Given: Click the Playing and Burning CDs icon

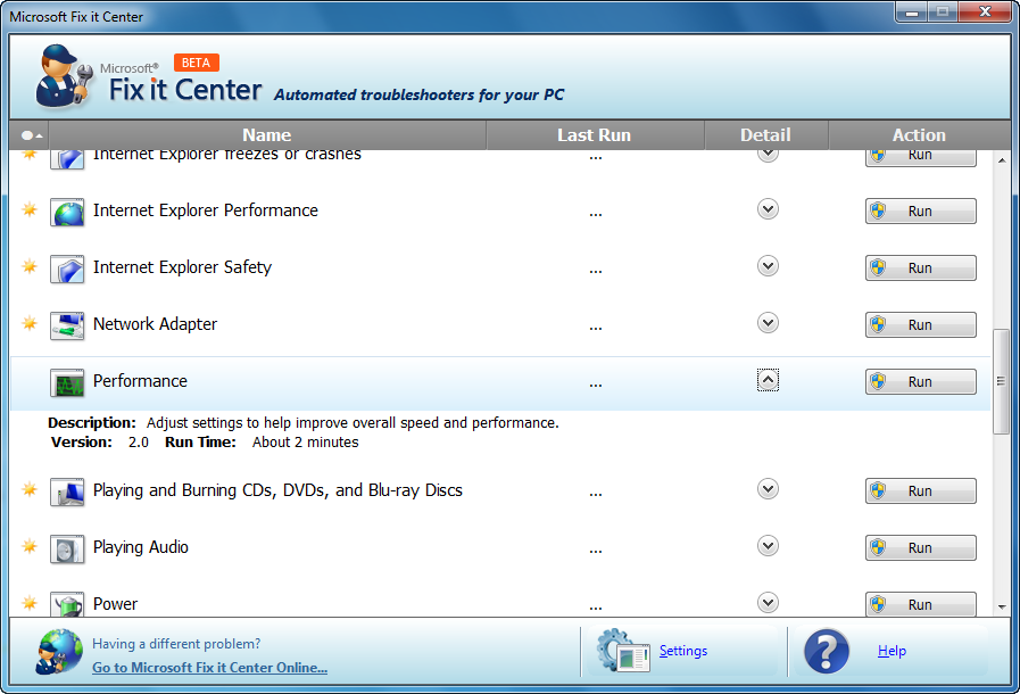Looking at the screenshot, I should (67, 492).
